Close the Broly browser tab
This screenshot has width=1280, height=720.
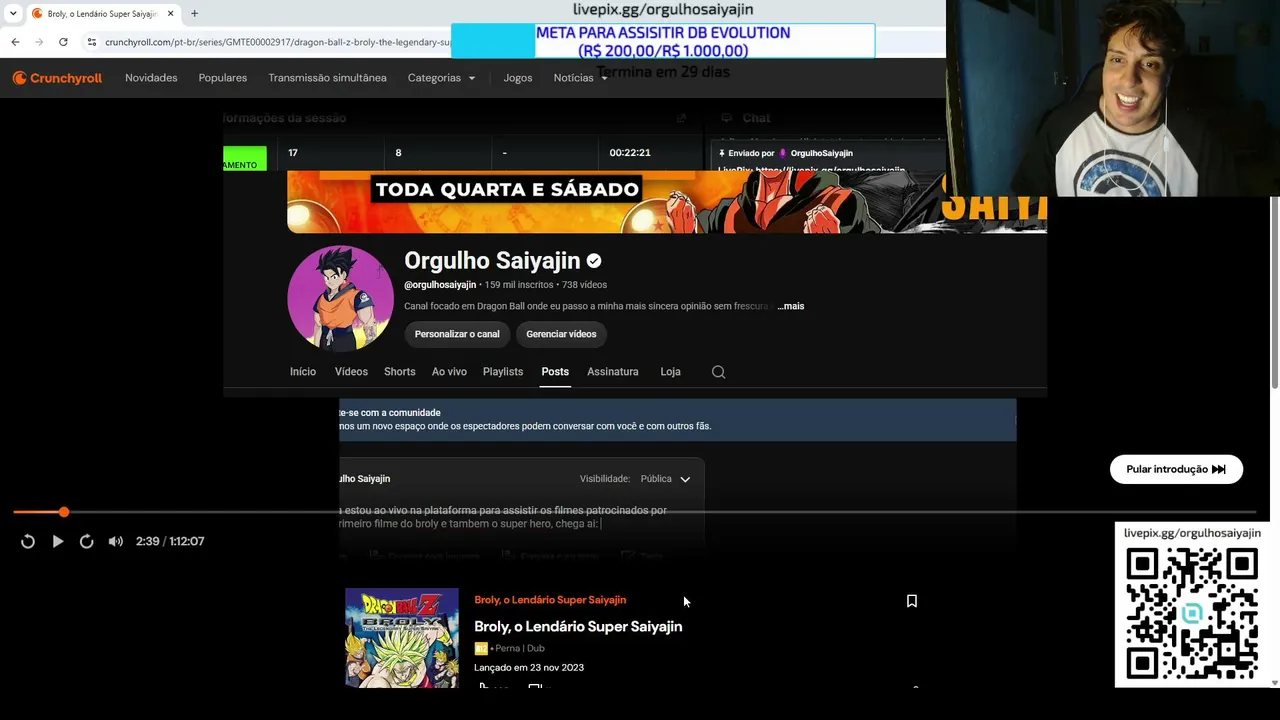tap(170, 14)
